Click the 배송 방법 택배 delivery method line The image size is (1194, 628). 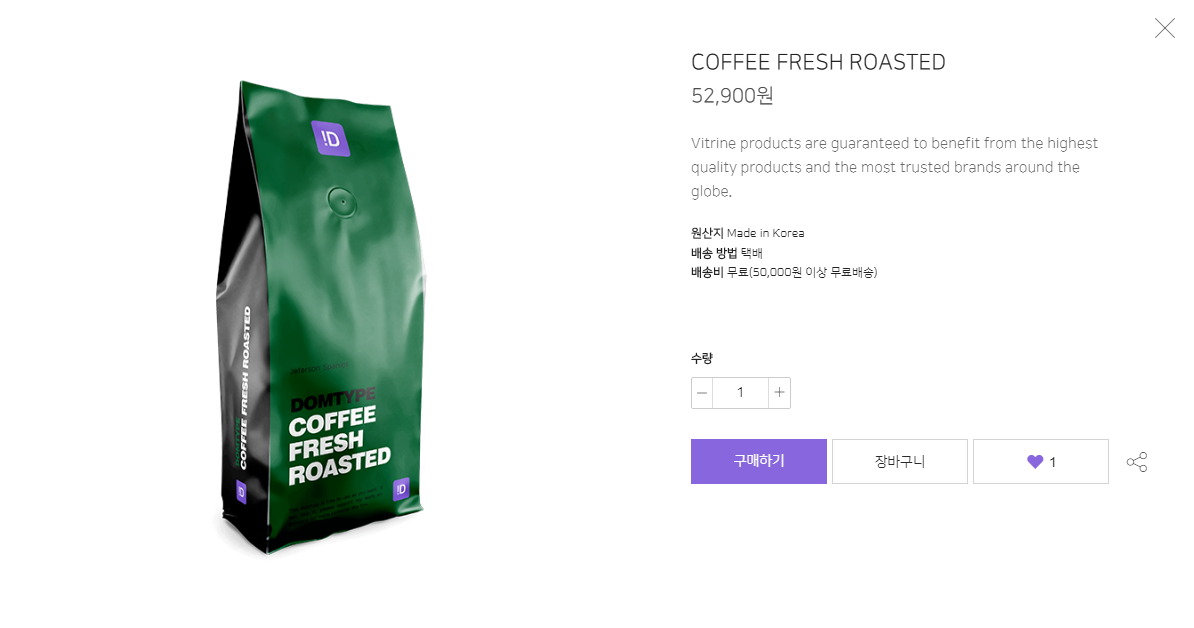click(x=726, y=253)
